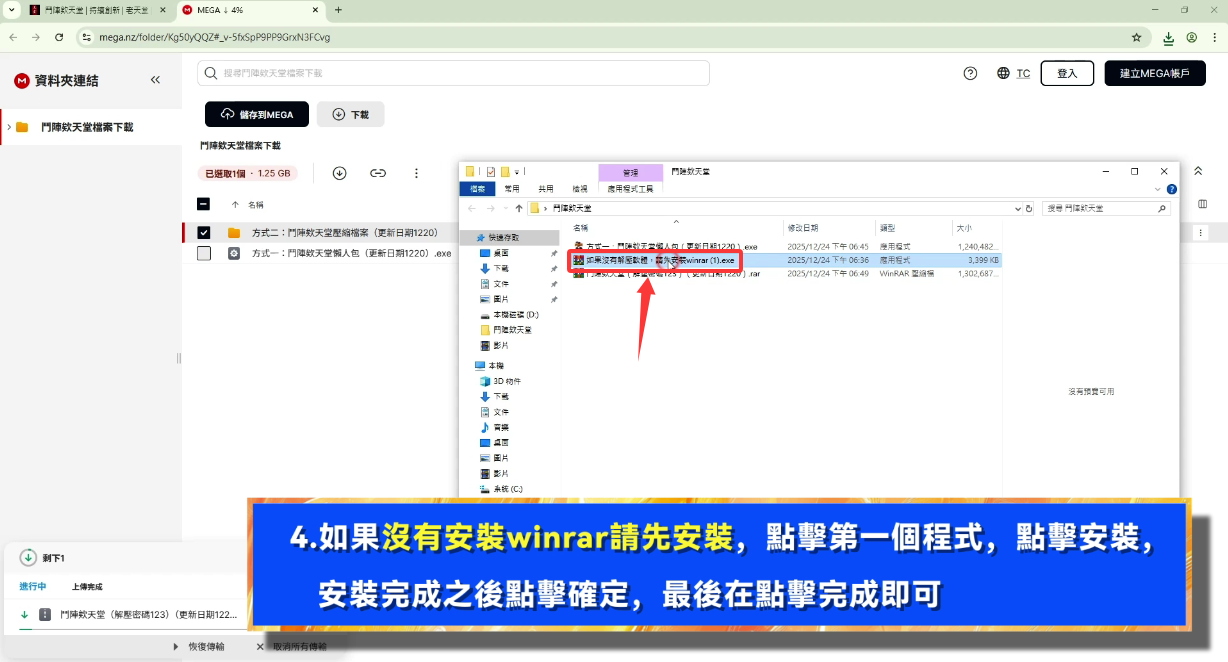Click Chrome downloads icon in toolbar

pyautogui.click(x=1168, y=37)
